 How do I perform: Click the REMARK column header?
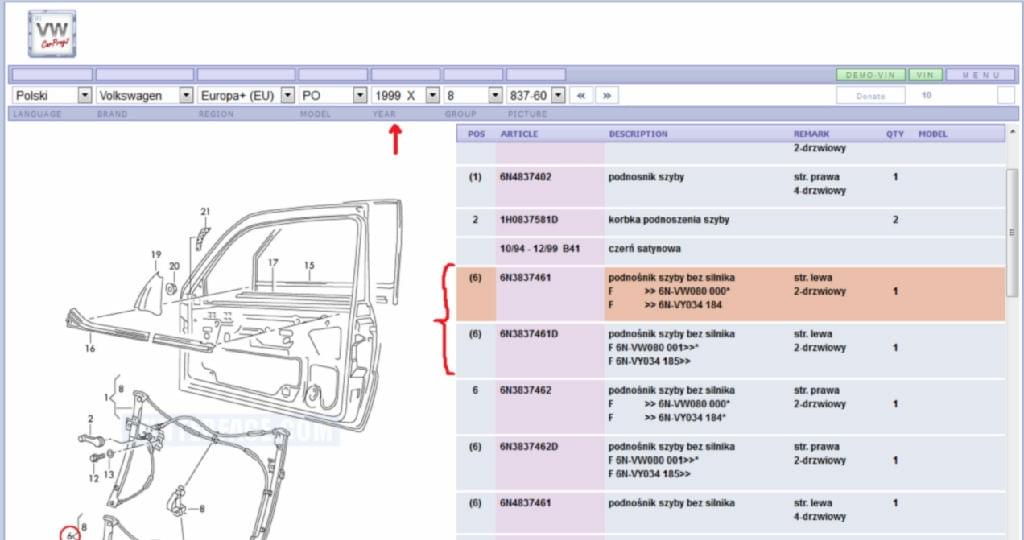point(812,134)
